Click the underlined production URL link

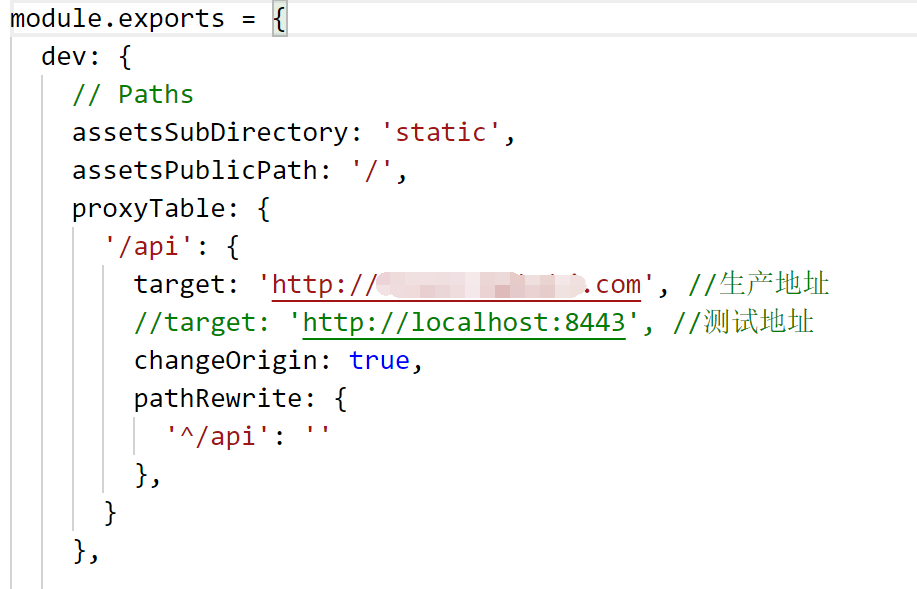coord(455,284)
